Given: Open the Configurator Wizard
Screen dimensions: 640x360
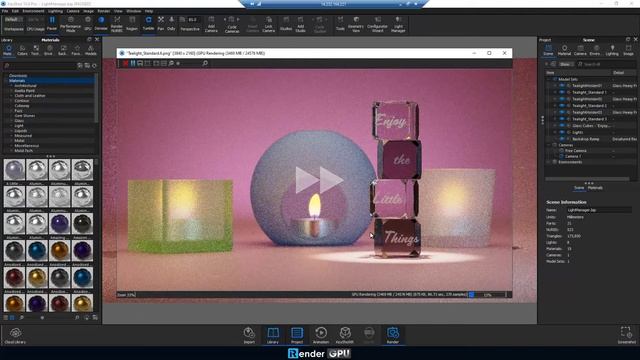Looking at the screenshot, I should tap(378, 24).
